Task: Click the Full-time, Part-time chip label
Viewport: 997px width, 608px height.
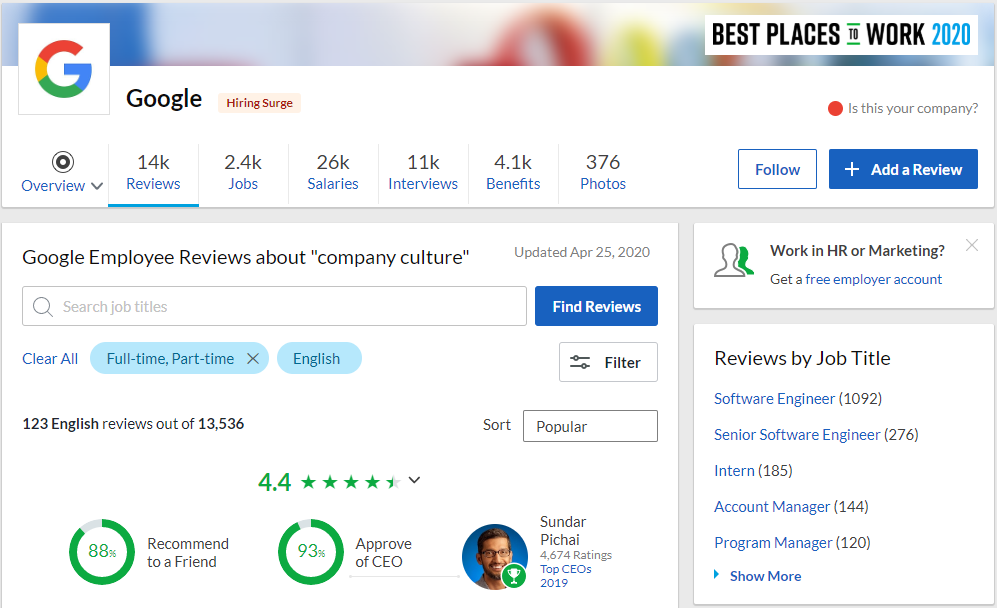Action: (x=170, y=359)
